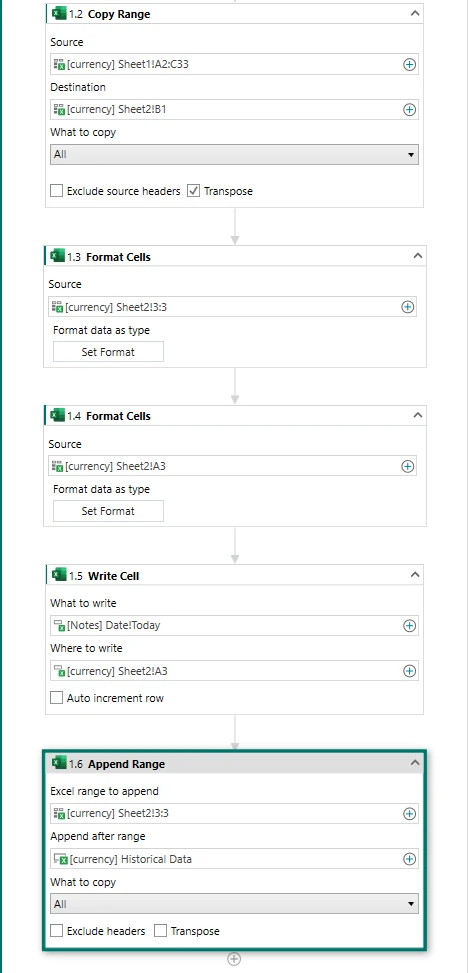The width and height of the screenshot is (468, 973).
Task: Open 'What to copy' dropdown in Append Range
Action: tap(235, 904)
